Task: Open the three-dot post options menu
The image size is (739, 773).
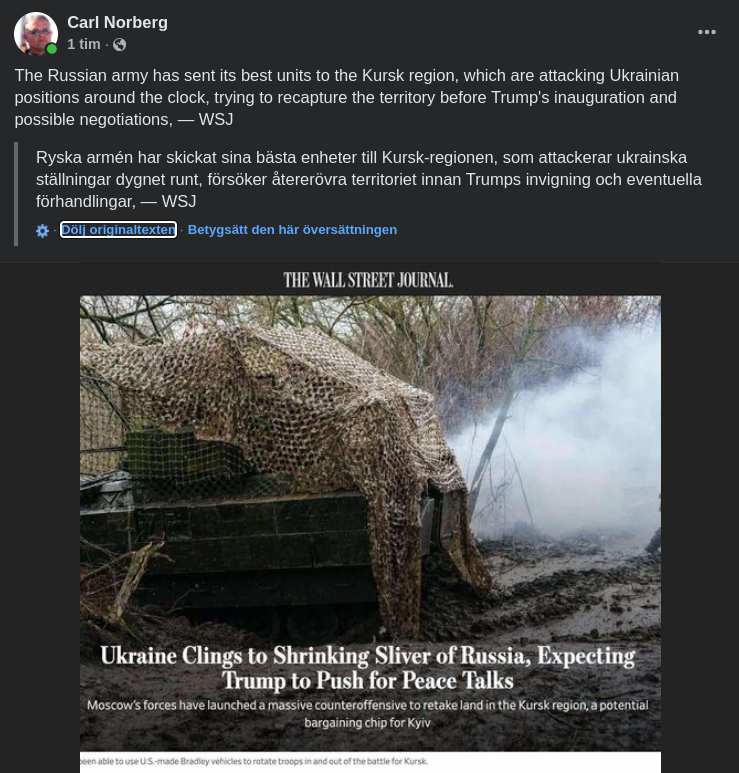Action: (706, 32)
